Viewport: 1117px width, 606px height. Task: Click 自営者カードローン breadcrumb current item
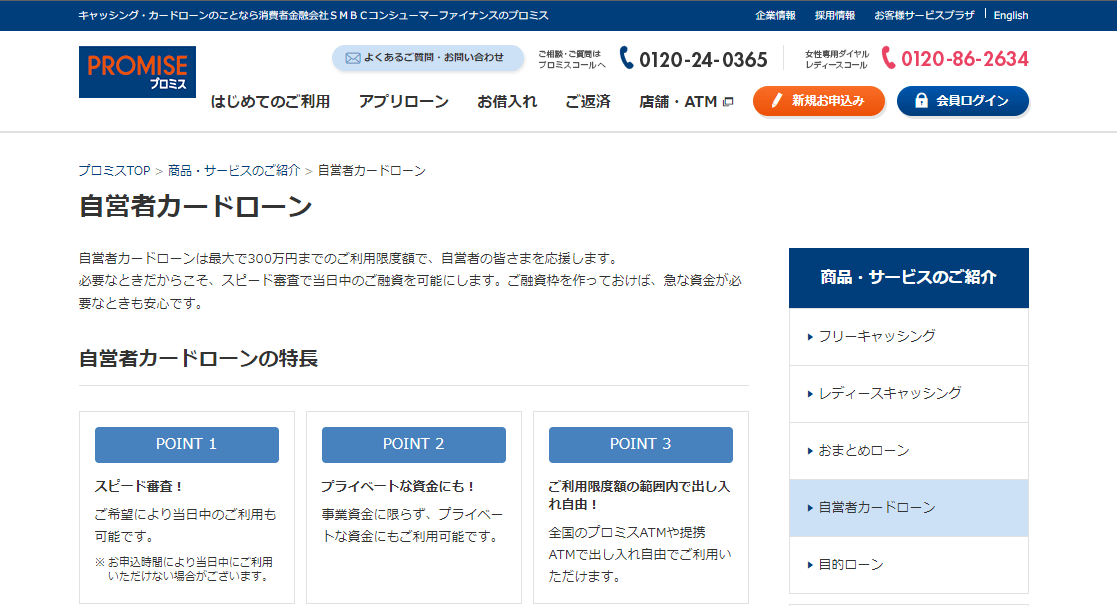coord(372,171)
